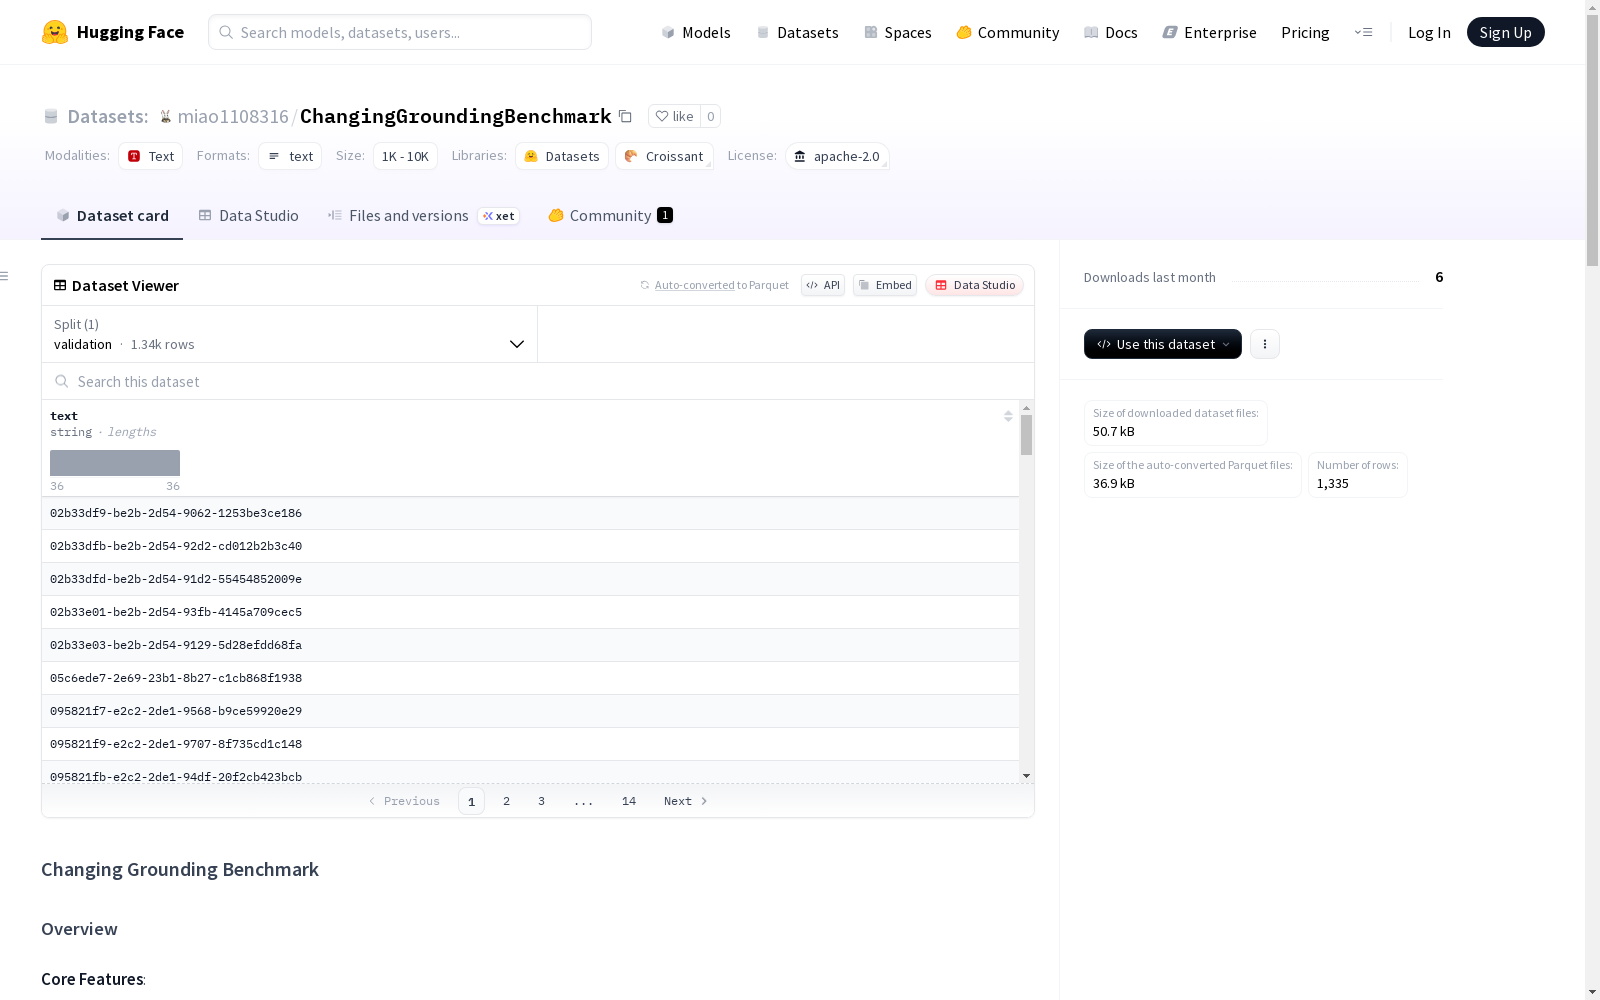Click the text format tag
Screen dimensions: 1600x1000
(x=290, y=156)
